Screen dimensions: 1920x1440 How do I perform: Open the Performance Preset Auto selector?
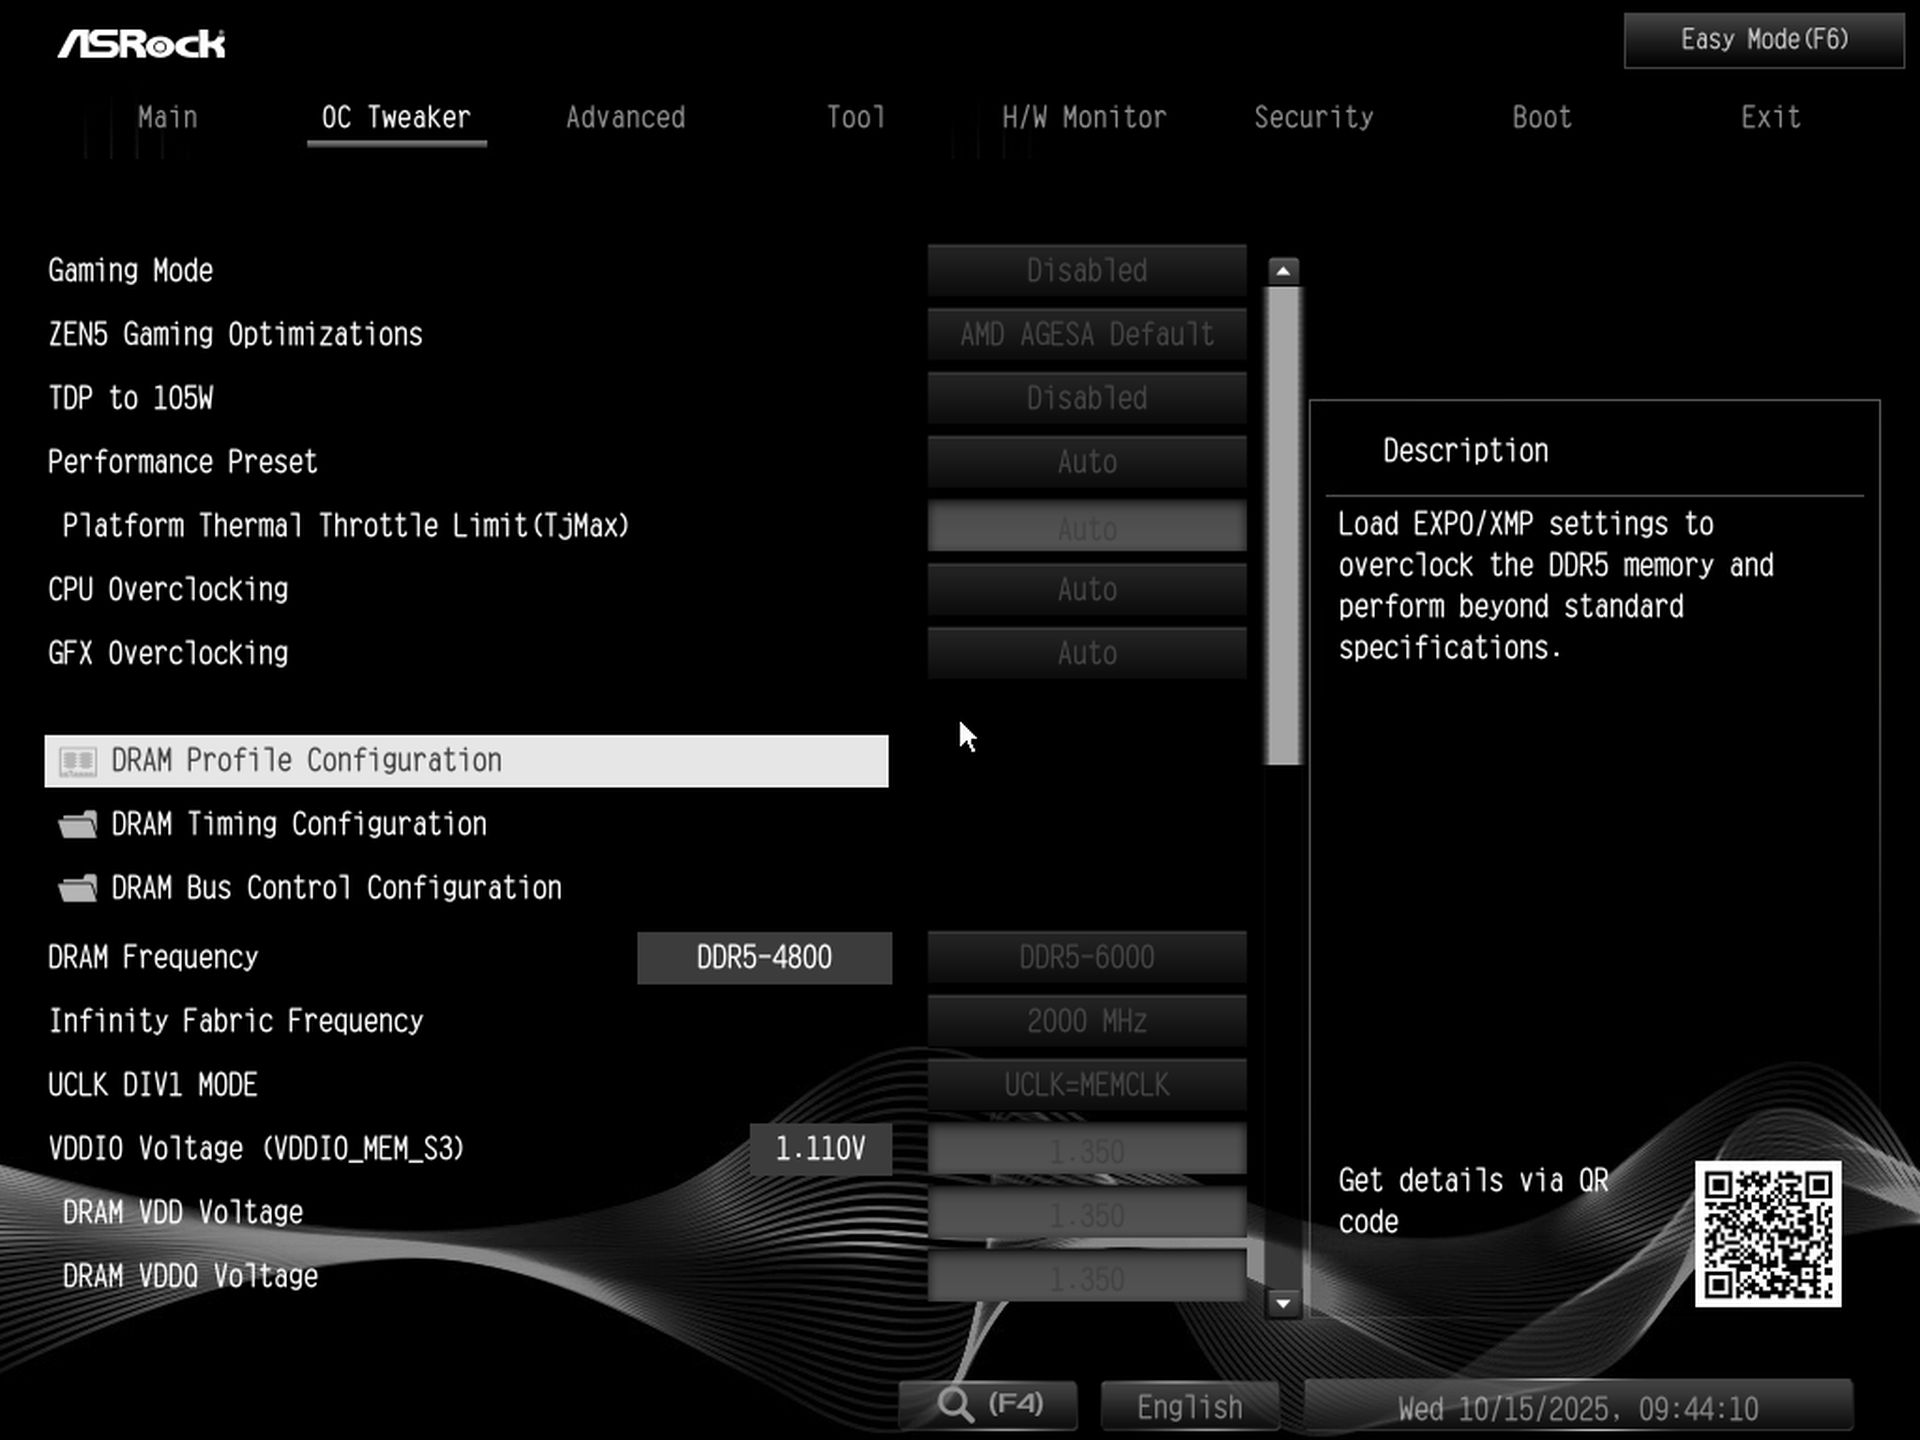click(1086, 462)
